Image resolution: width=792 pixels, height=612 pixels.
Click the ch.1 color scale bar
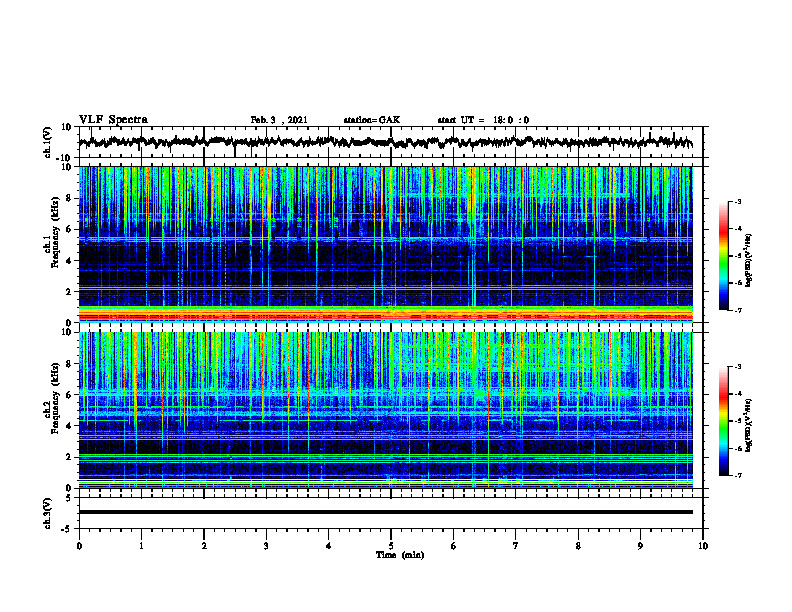(724, 256)
